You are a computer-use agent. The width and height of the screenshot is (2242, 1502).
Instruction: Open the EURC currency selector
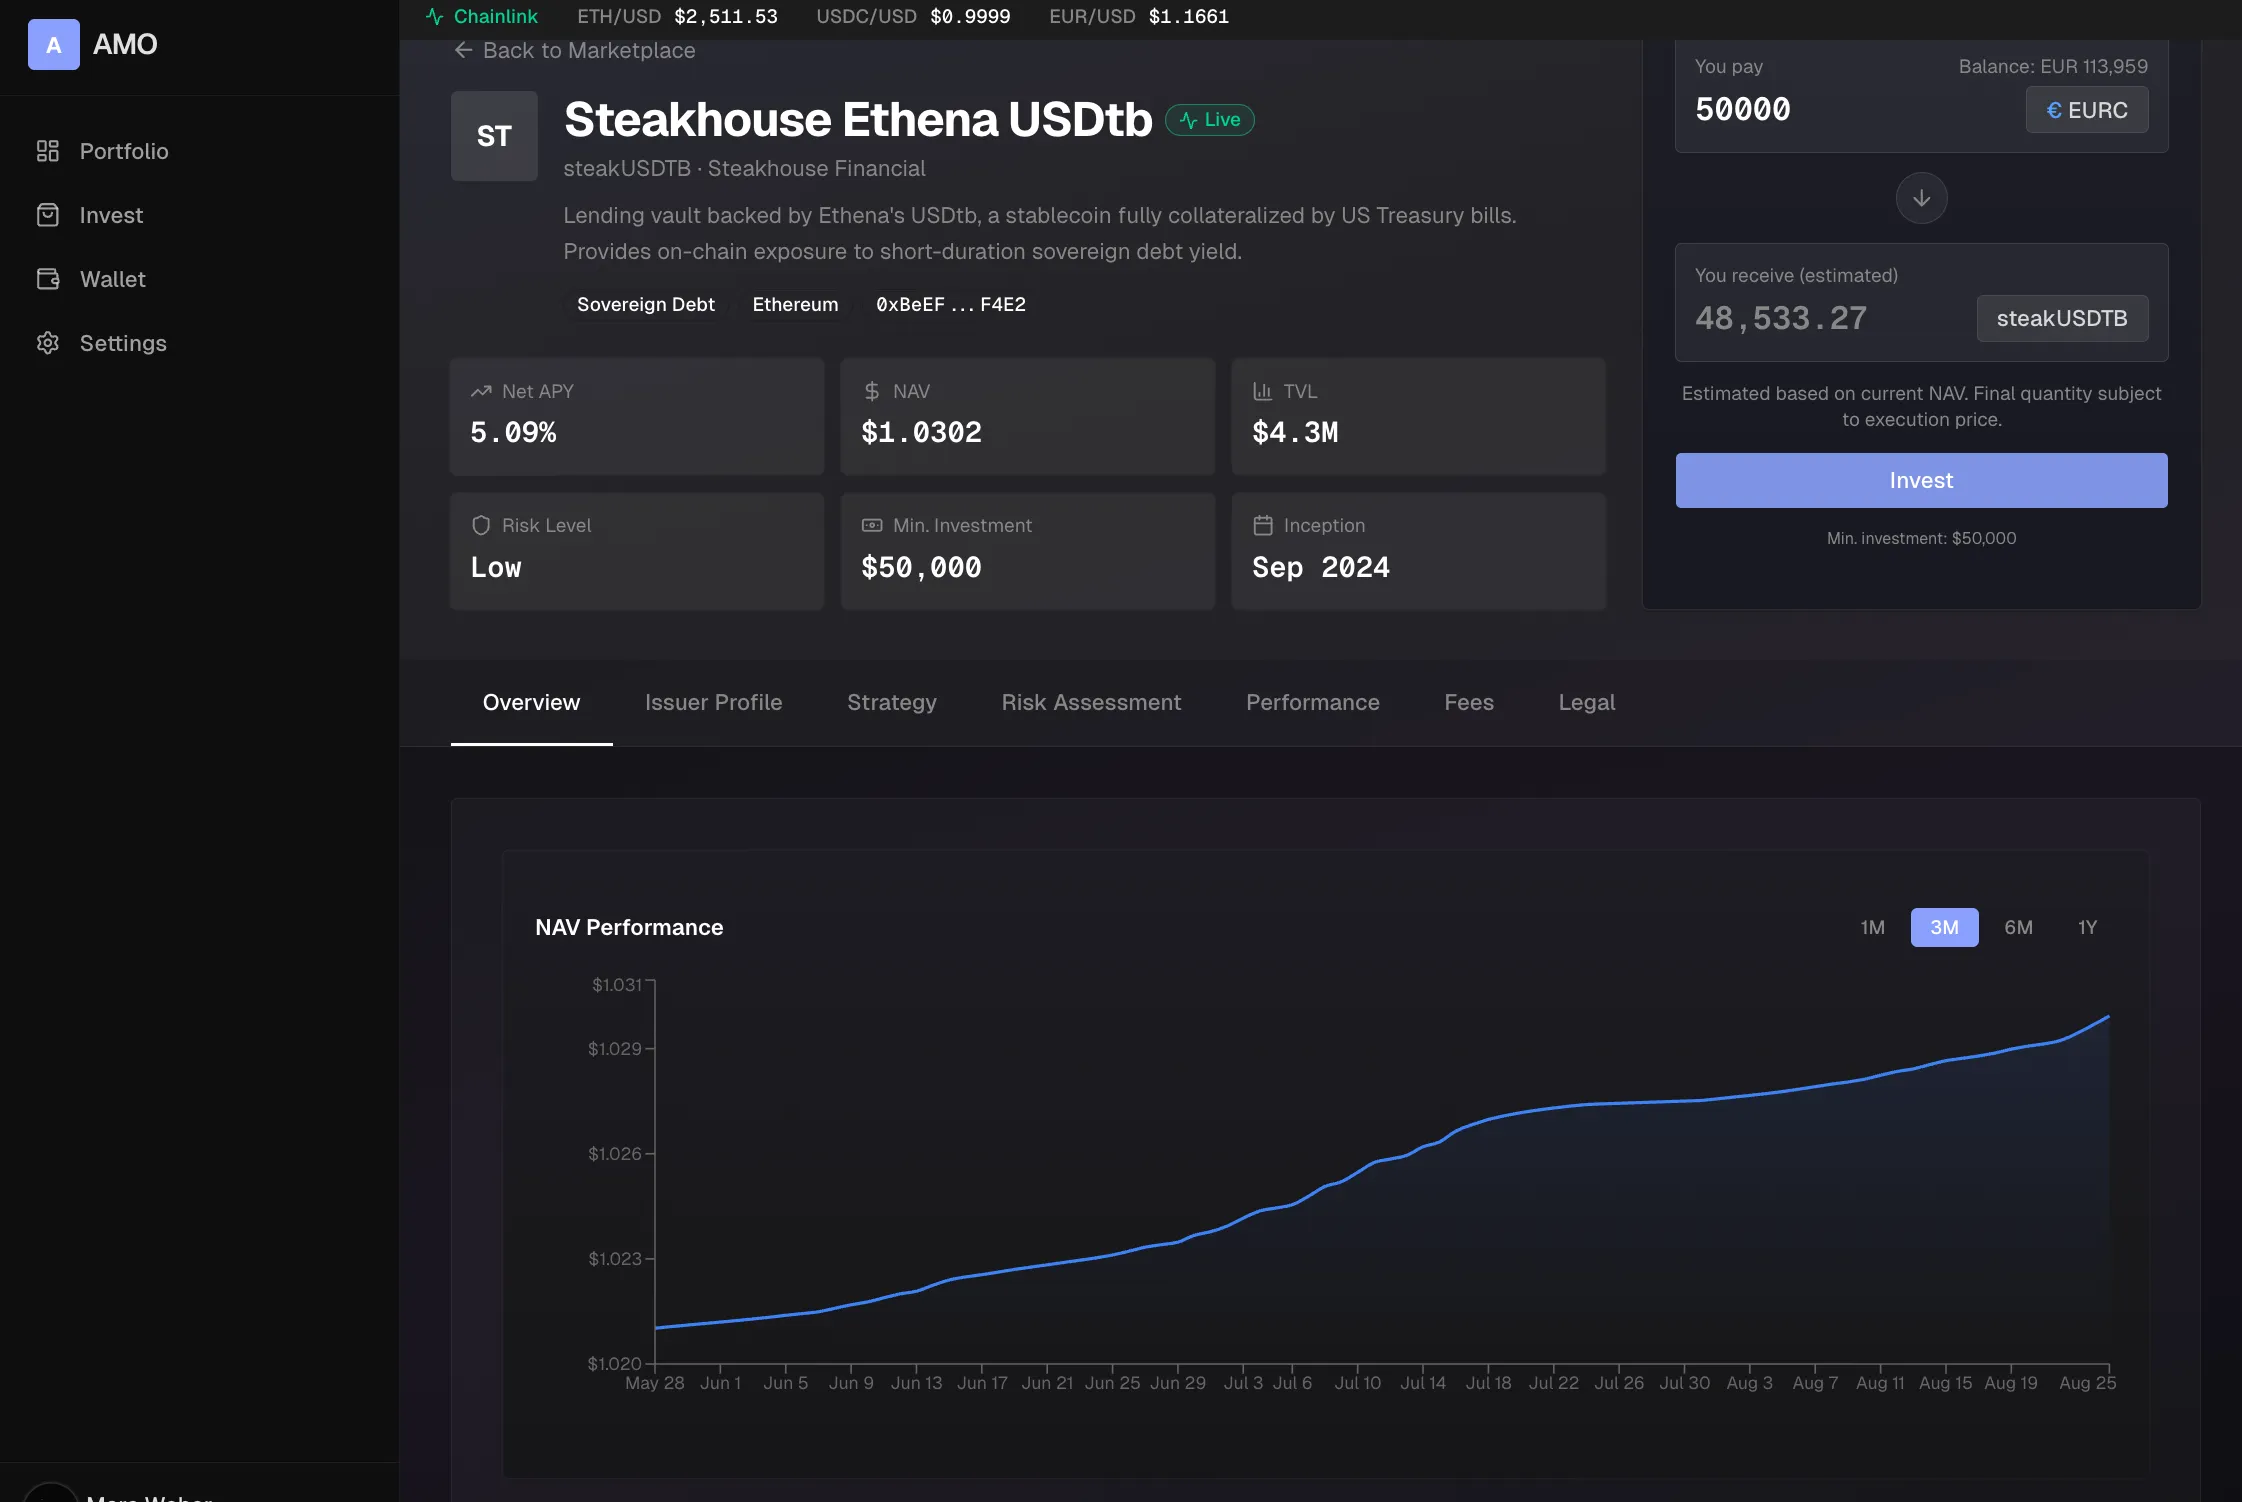coord(2087,110)
